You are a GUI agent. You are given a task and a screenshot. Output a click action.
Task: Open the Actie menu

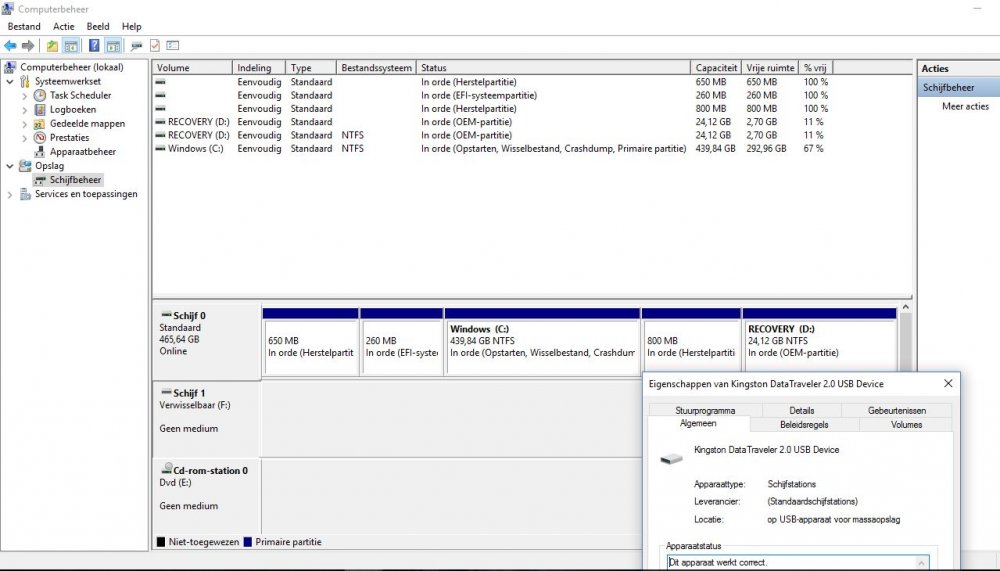[63, 26]
